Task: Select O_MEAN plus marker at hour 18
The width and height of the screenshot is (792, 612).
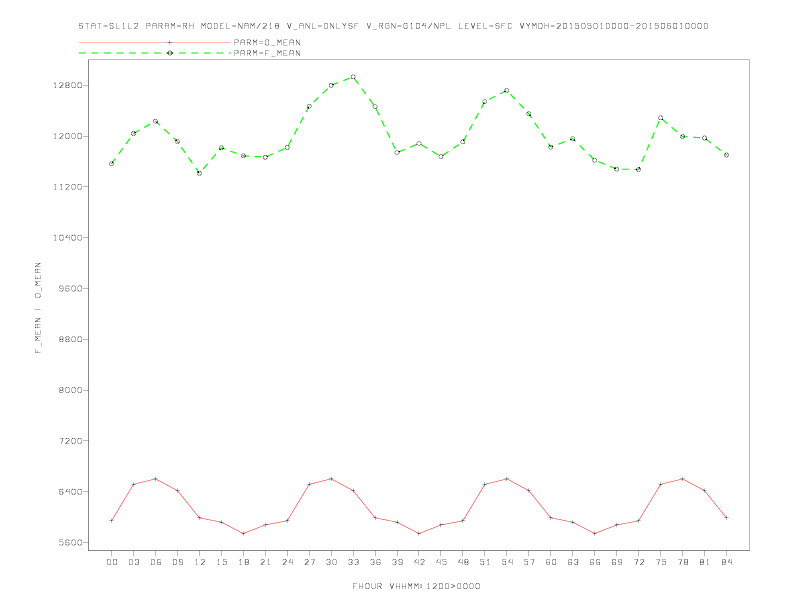Action: pos(243,534)
